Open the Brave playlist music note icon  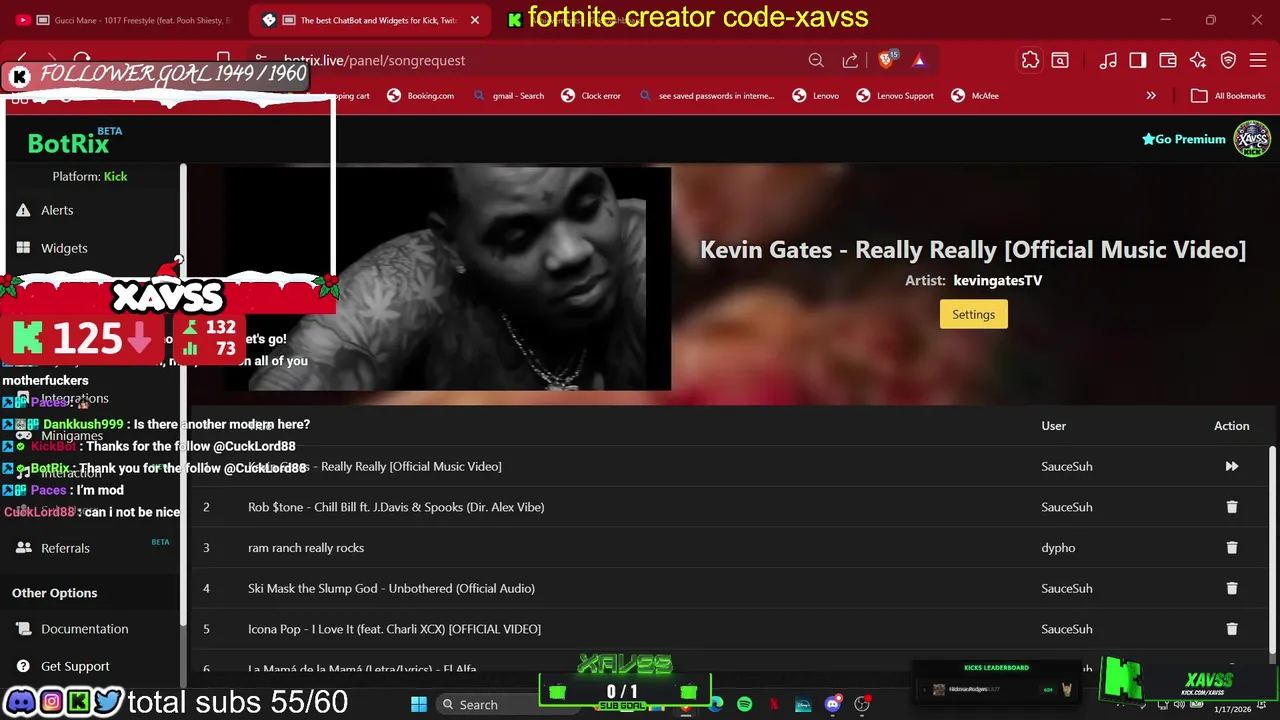coord(1108,60)
